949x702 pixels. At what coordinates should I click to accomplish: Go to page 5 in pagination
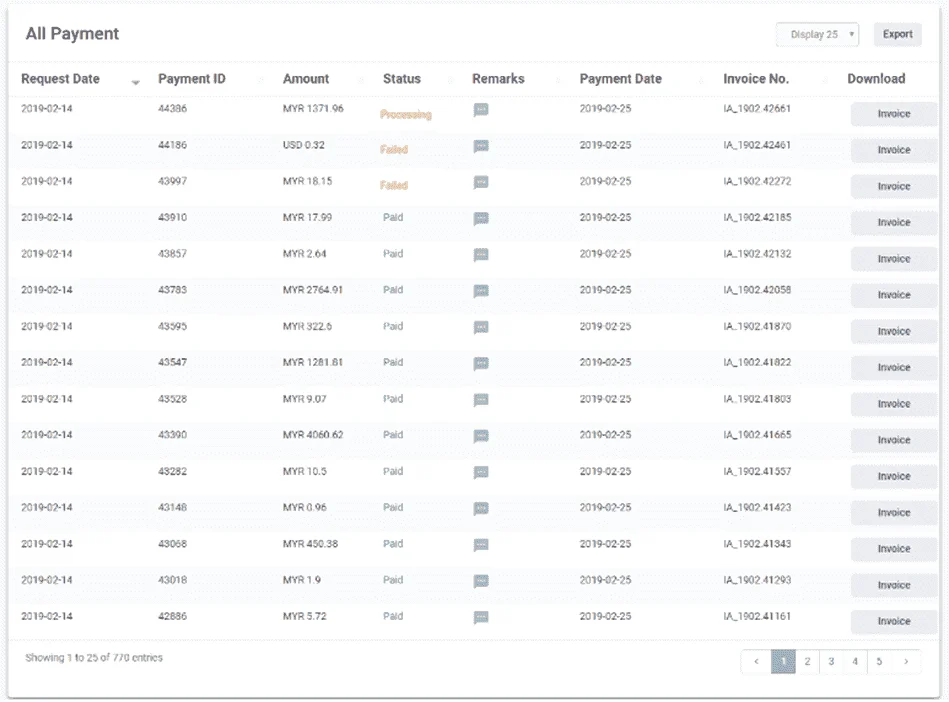pyautogui.click(x=879, y=661)
